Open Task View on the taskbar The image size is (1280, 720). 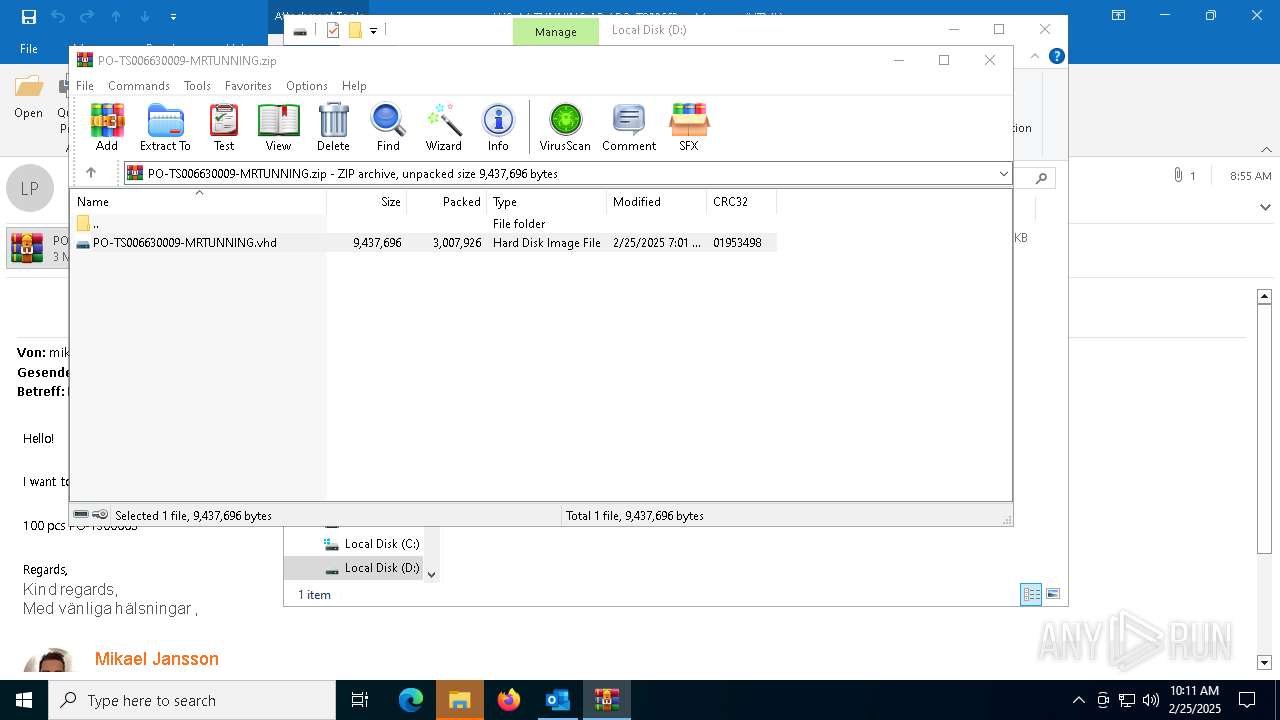(x=360, y=700)
